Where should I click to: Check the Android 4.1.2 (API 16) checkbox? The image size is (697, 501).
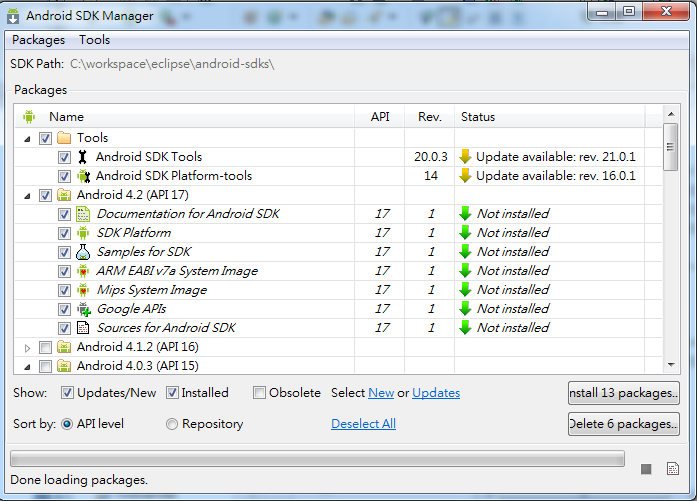pyautogui.click(x=45, y=347)
